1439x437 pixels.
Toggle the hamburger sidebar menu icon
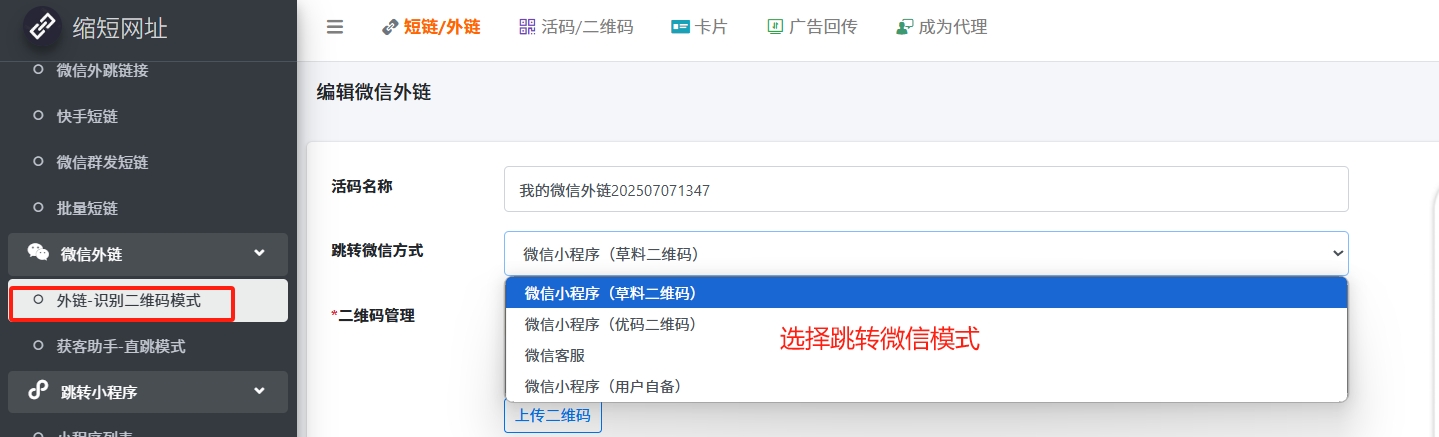[335, 27]
